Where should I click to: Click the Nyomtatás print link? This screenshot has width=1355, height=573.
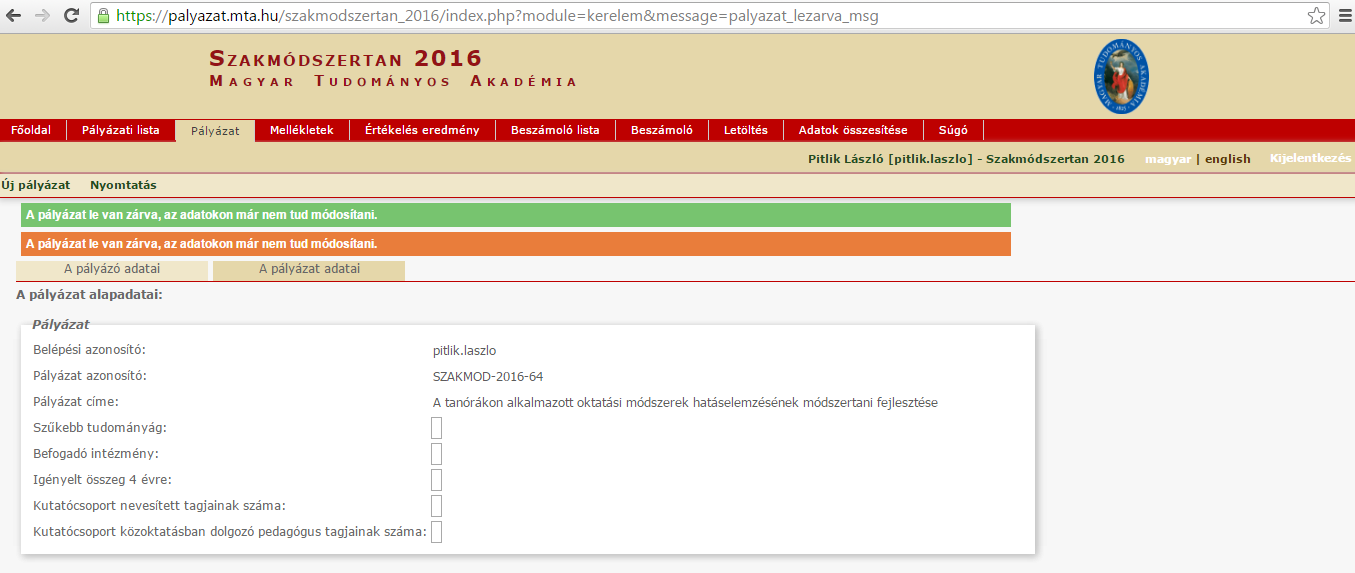pyautogui.click(x=123, y=185)
